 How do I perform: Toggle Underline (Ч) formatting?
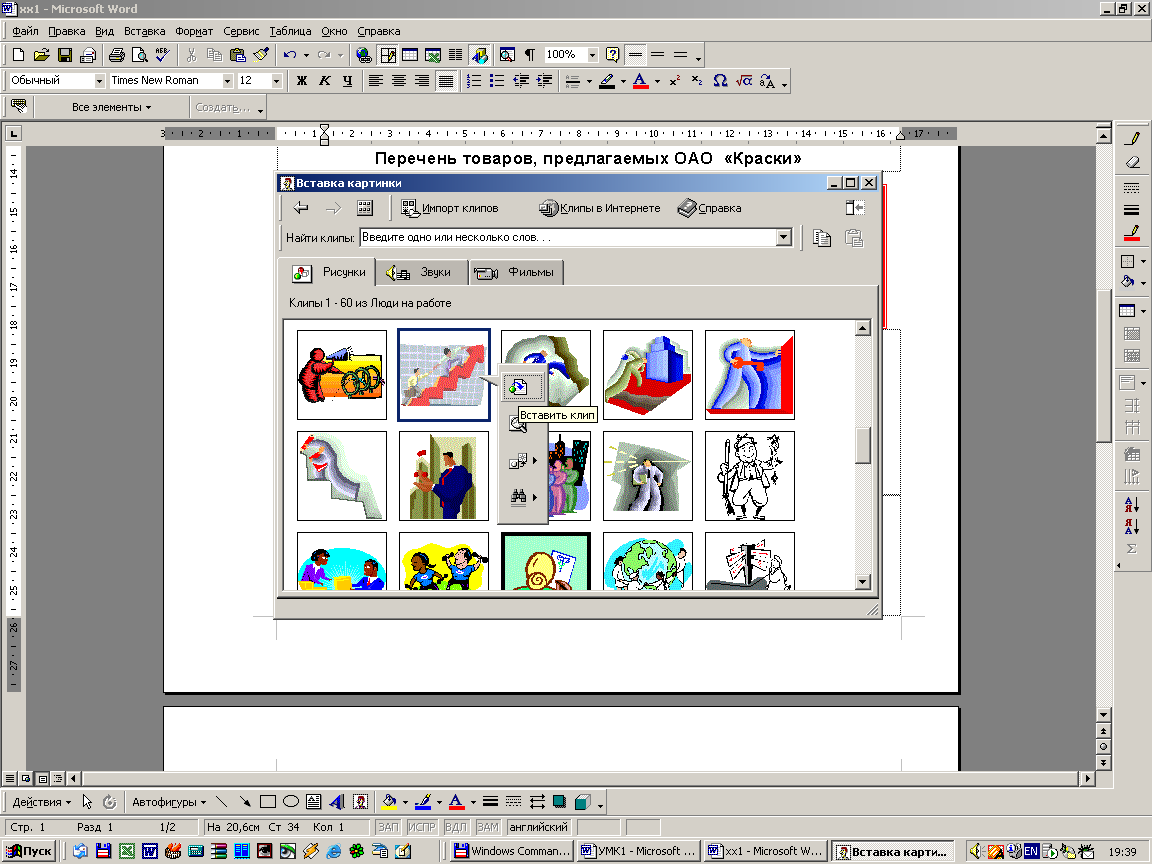pos(348,81)
